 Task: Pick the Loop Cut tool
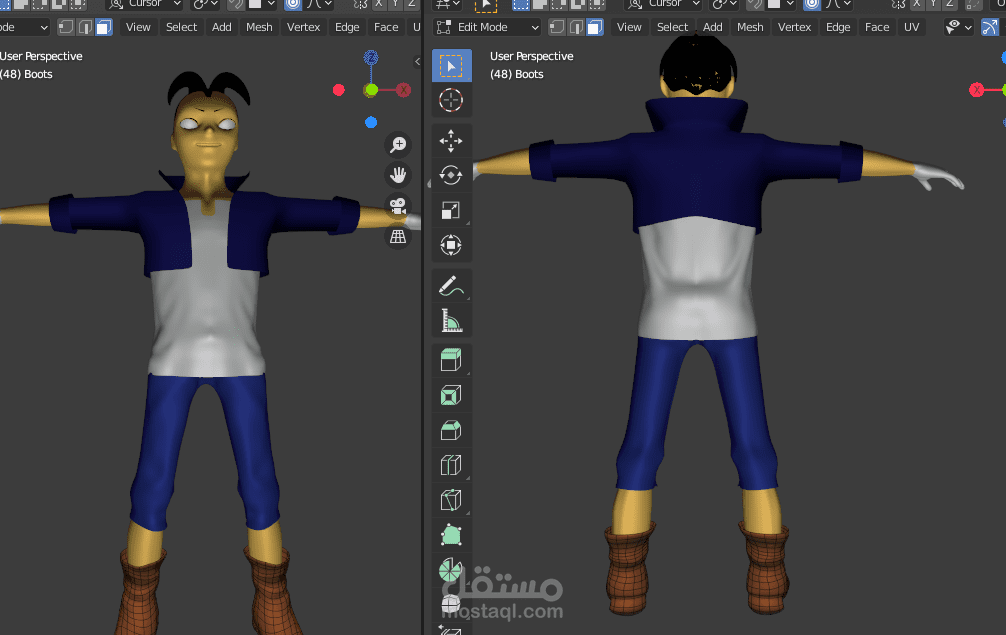point(451,465)
